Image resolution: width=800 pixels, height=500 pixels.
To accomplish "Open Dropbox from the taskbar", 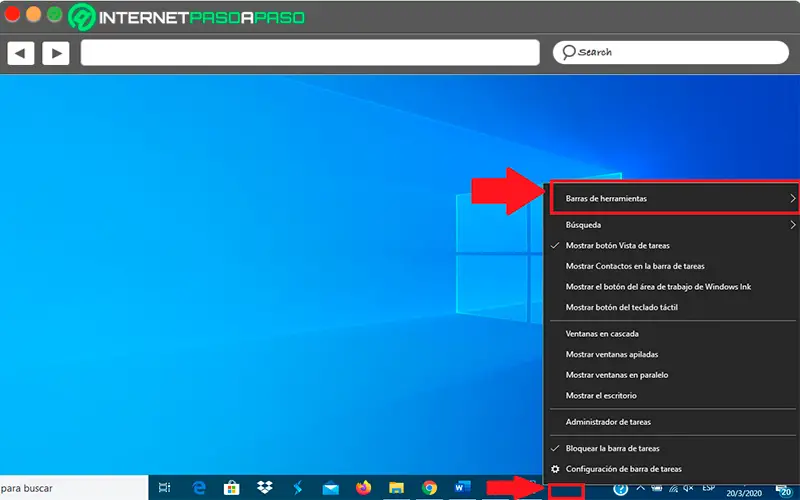I will coord(264,488).
